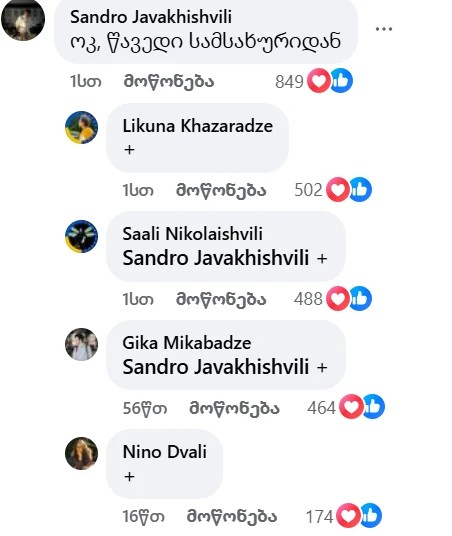Open tagged Sandro Javakhishvili in Saali's reply
The width and height of the screenshot is (452, 536).
click(216, 258)
